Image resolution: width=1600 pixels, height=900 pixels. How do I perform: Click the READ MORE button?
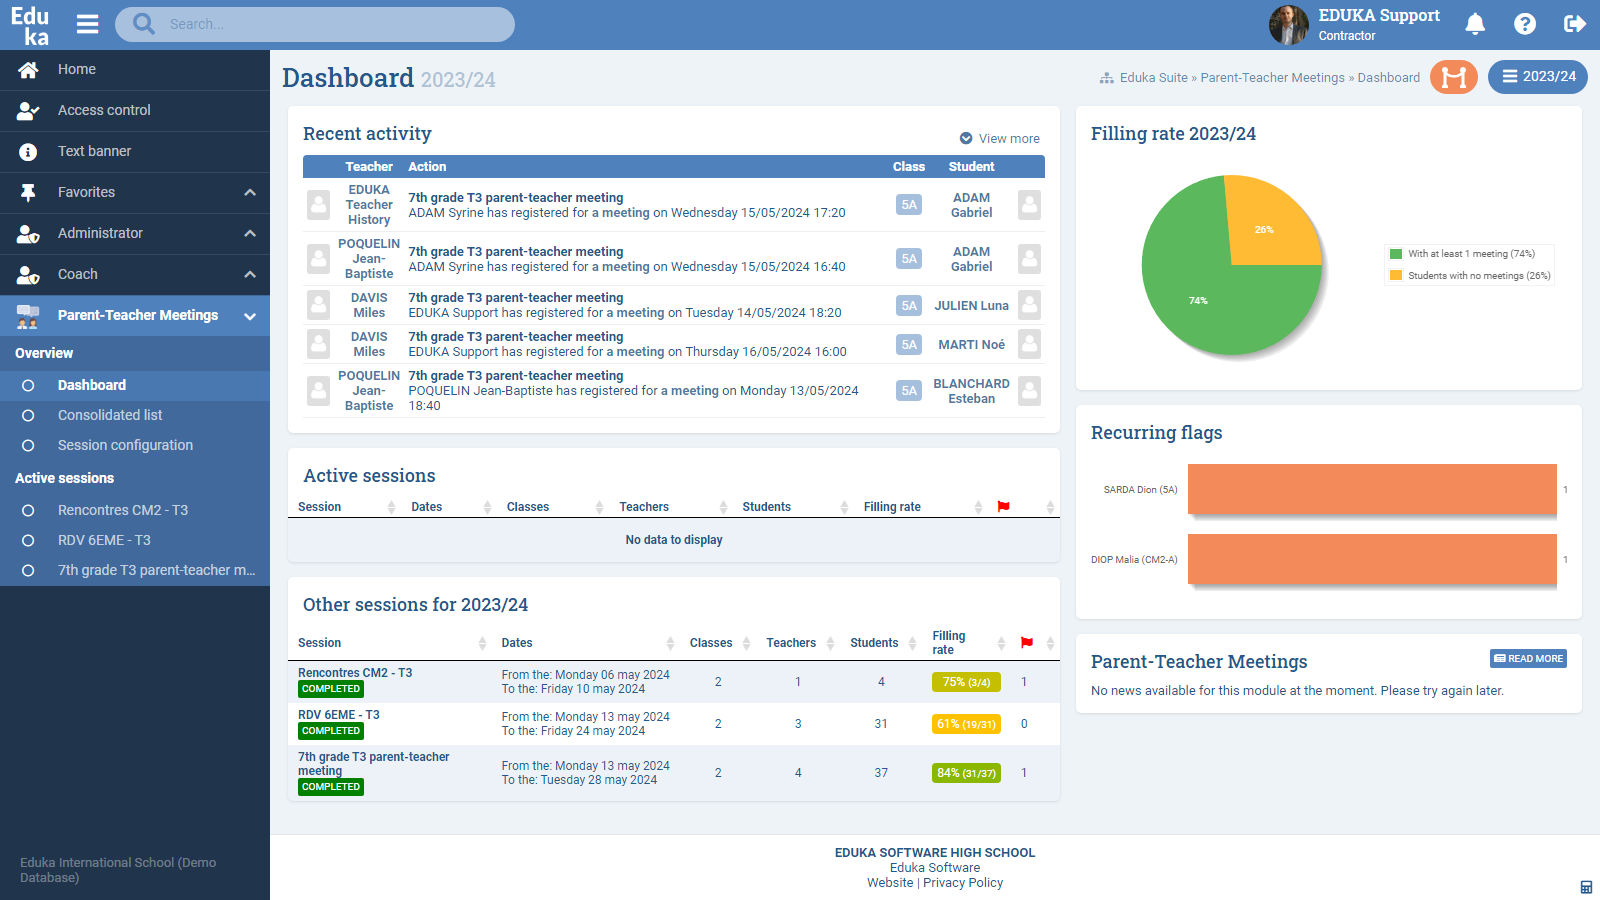point(1527,658)
